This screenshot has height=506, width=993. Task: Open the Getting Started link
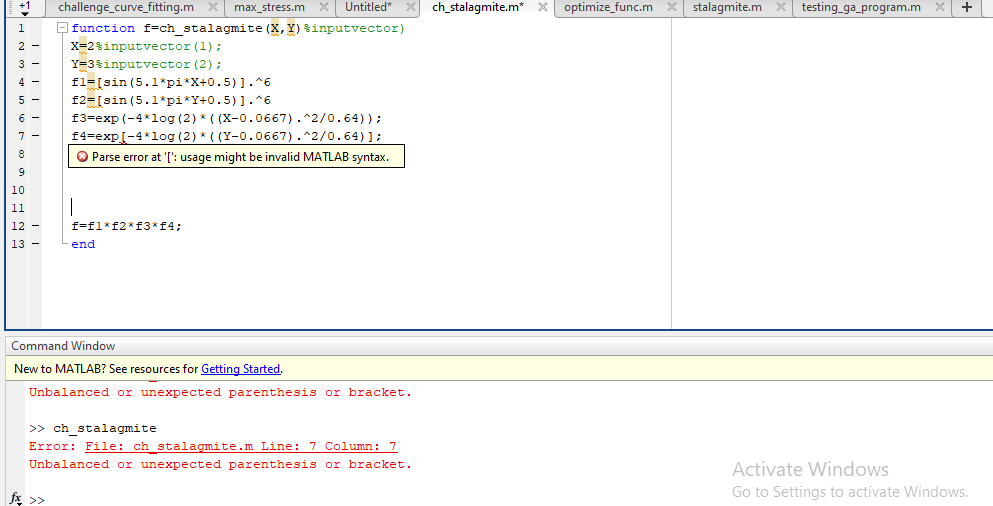point(240,369)
